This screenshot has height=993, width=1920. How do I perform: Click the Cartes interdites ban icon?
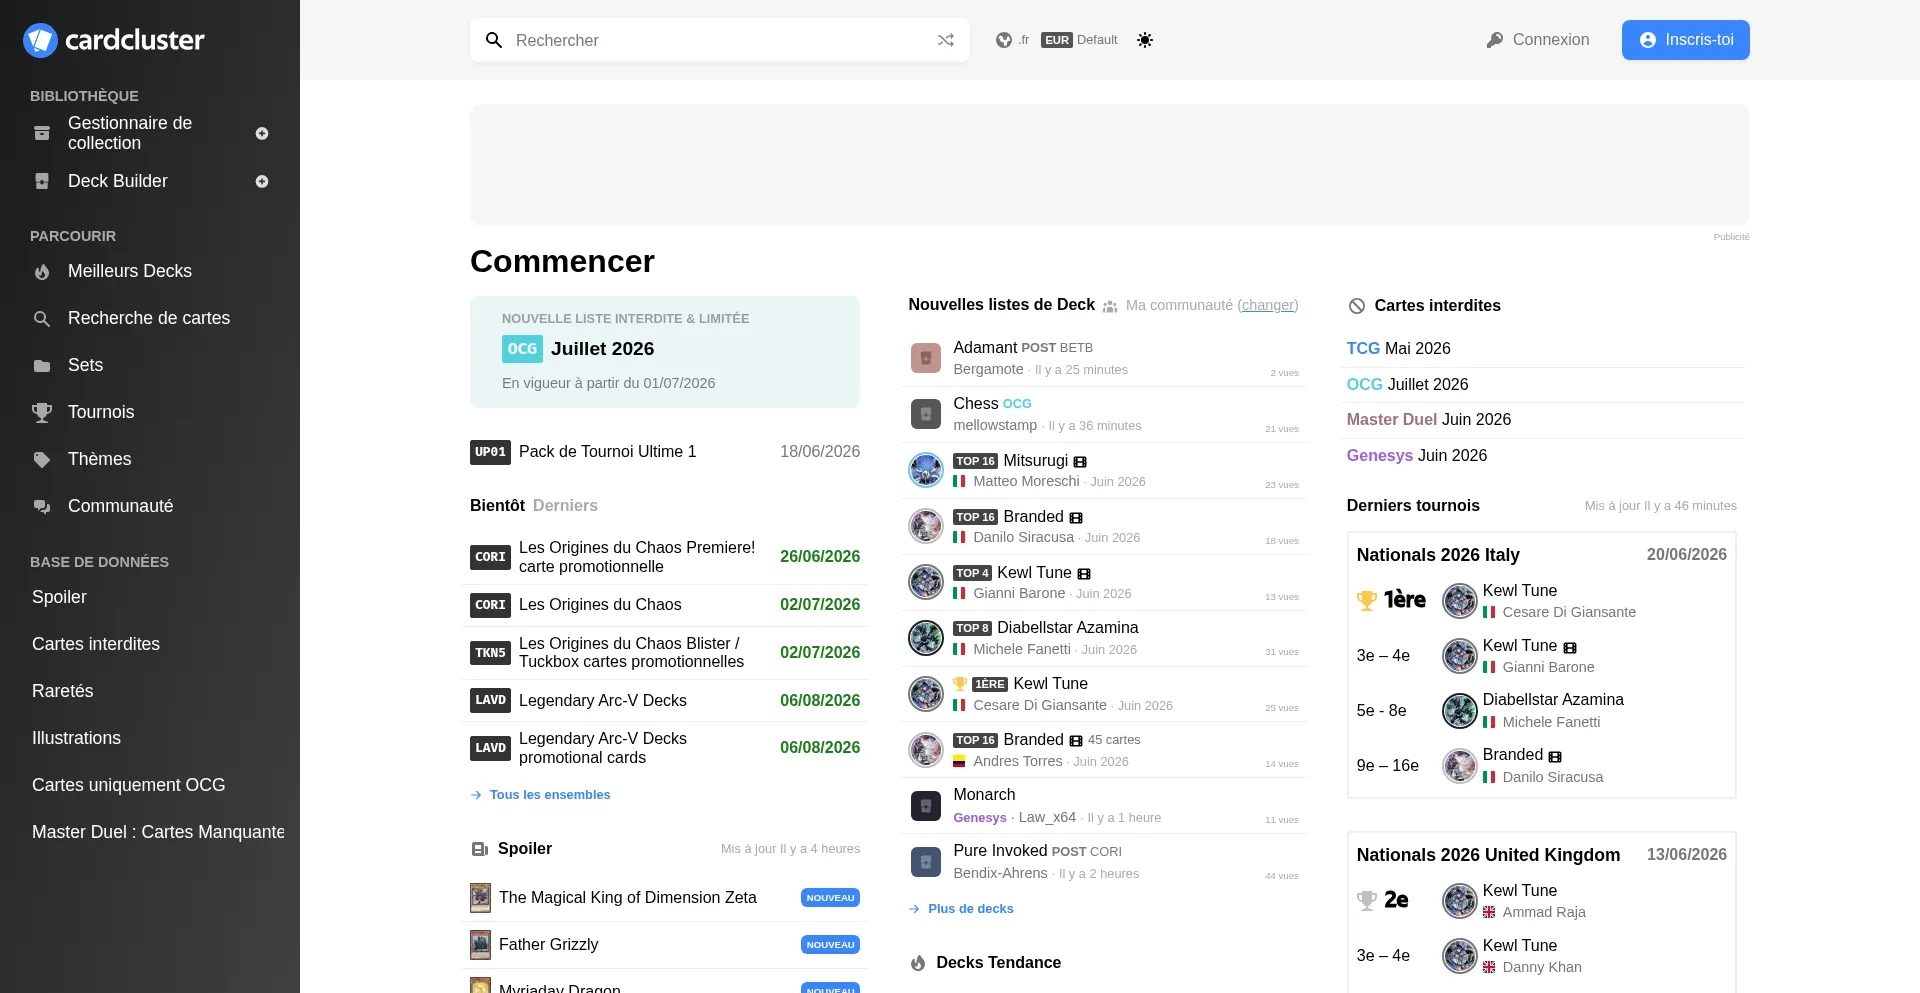[1357, 306]
